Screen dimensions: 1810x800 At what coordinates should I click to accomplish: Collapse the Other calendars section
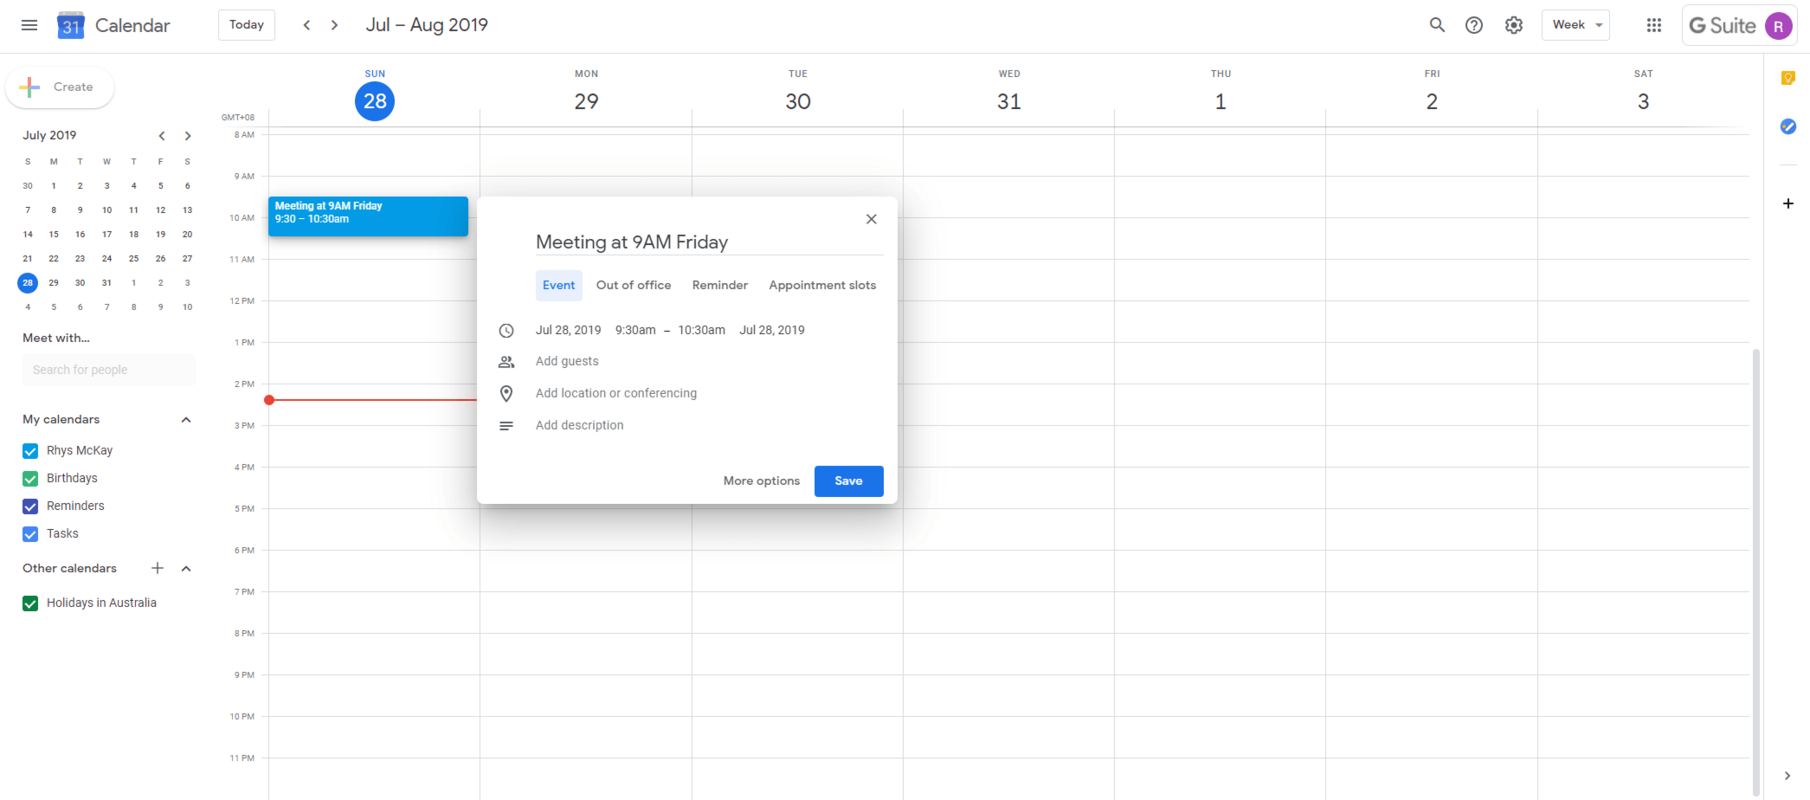[x=186, y=568]
